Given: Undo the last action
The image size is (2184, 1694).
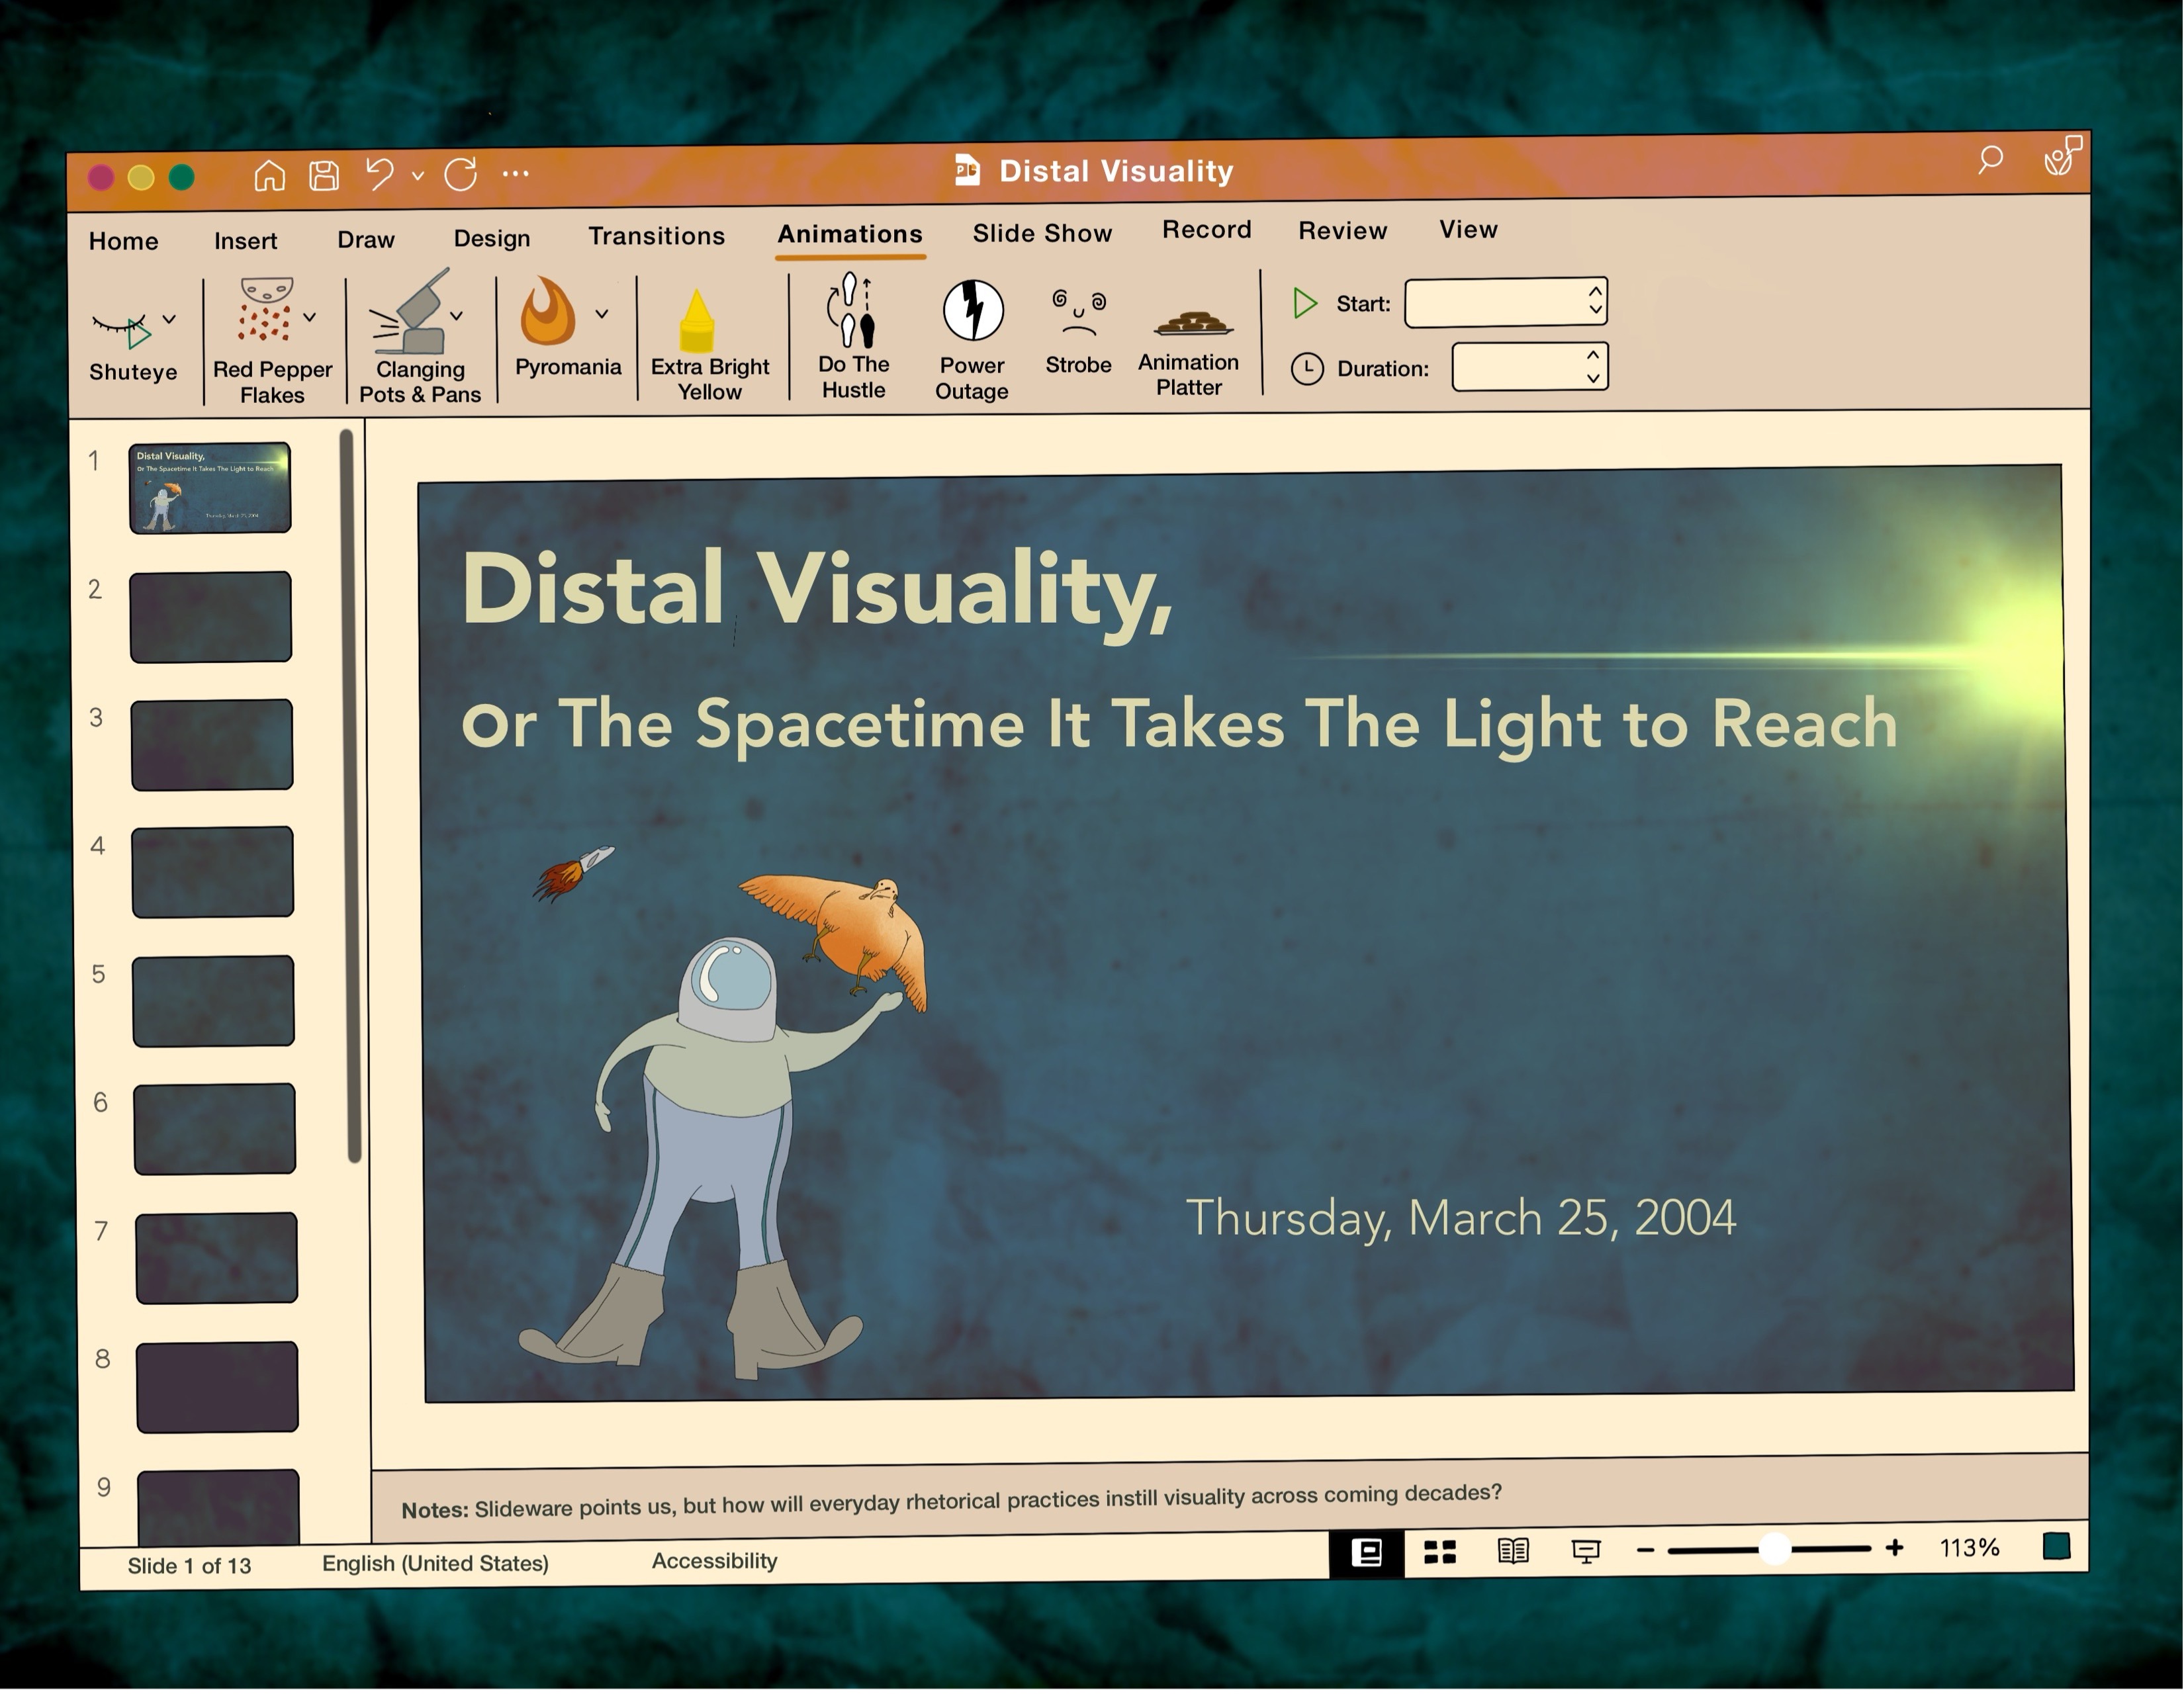Looking at the screenshot, I should (380, 175).
